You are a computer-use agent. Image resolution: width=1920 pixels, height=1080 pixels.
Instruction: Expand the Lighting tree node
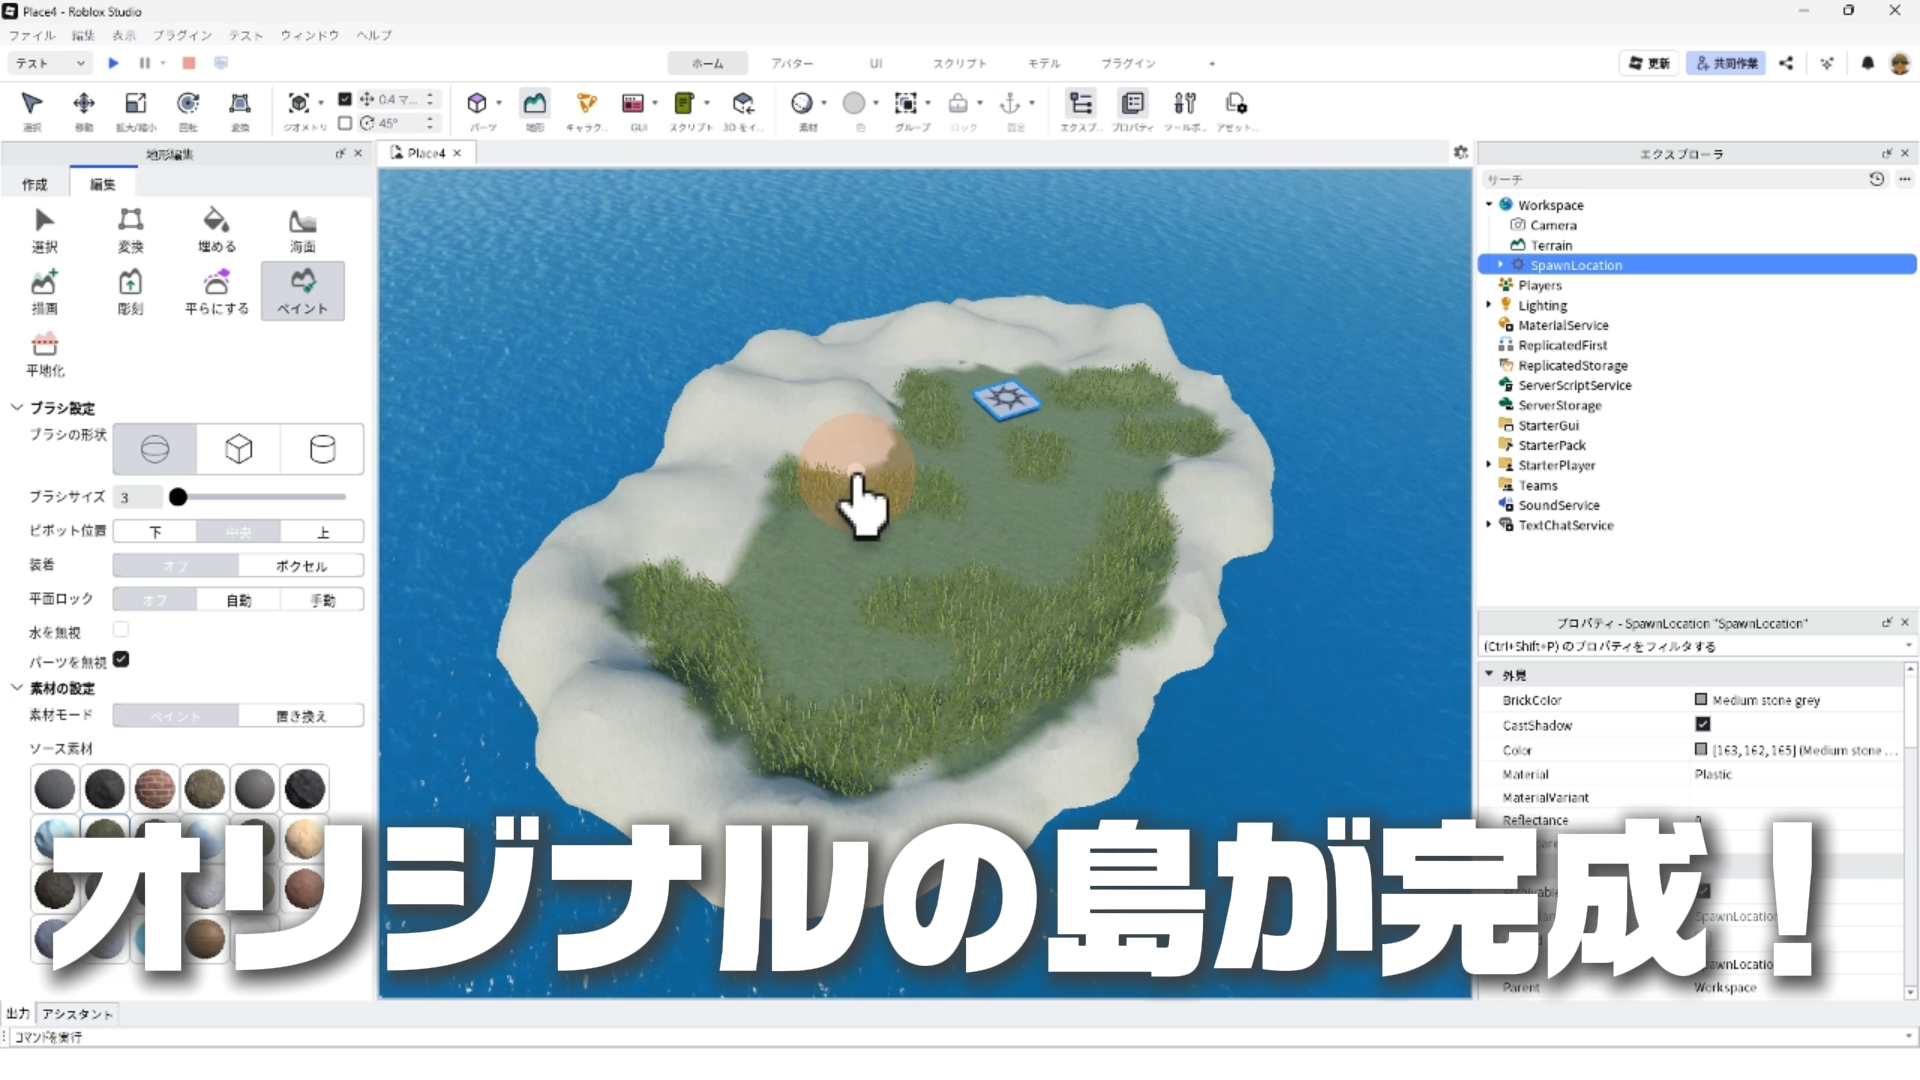click(x=1489, y=305)
